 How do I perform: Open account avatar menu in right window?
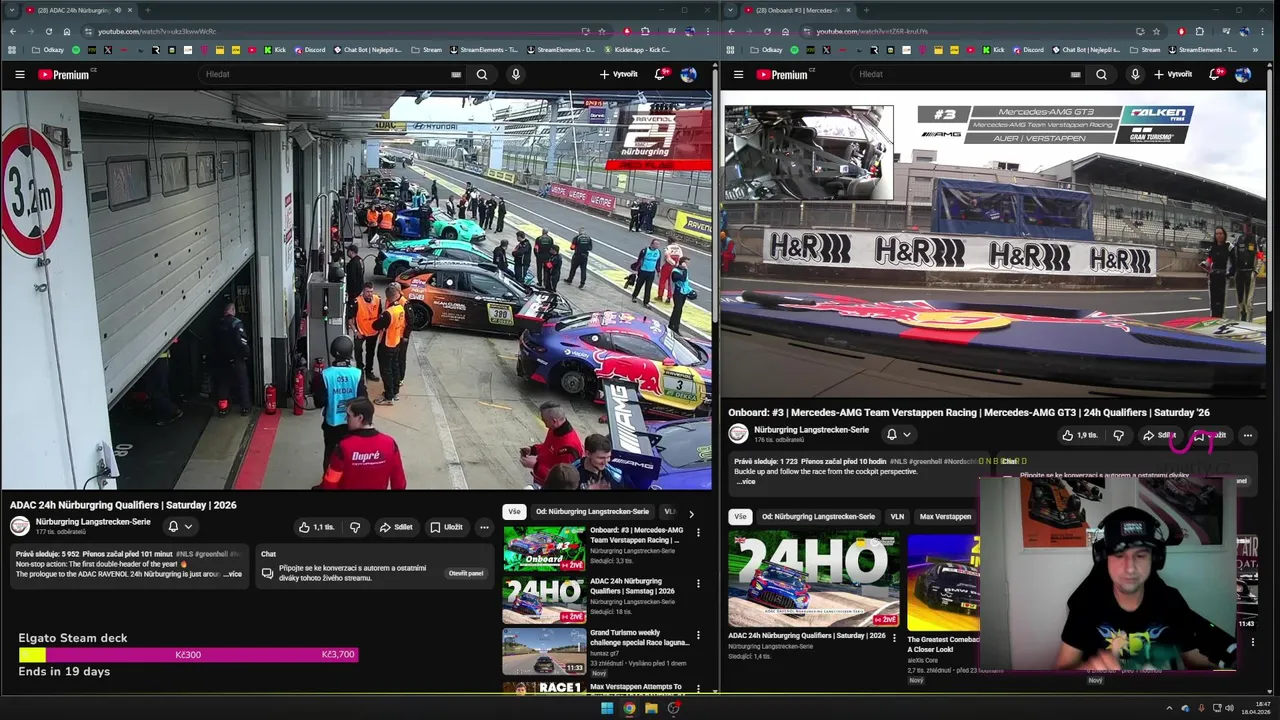click(x=1243, y=74)
